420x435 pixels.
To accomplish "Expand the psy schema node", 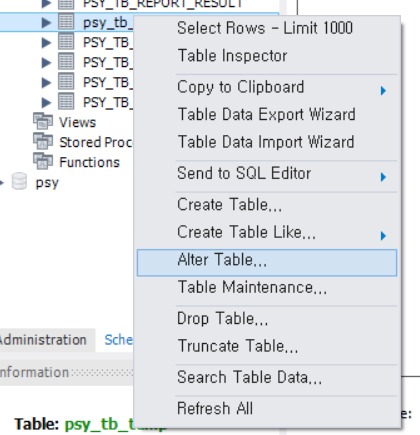I will tap(2, 182).
